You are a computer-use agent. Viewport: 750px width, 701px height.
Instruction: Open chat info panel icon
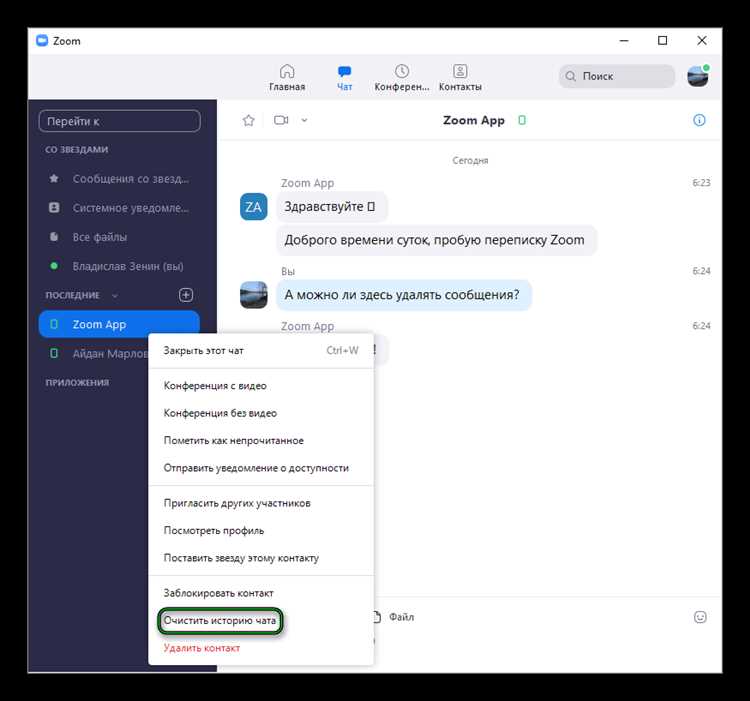tap(699, 120)
